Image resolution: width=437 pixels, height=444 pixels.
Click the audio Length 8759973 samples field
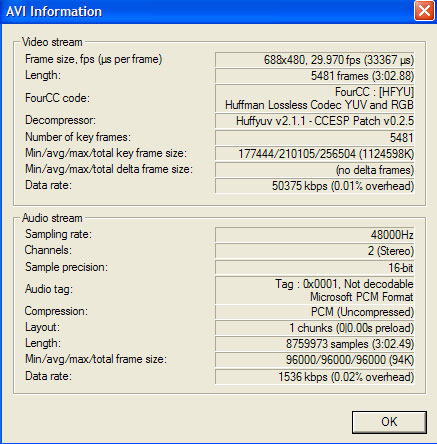[315, 344]
